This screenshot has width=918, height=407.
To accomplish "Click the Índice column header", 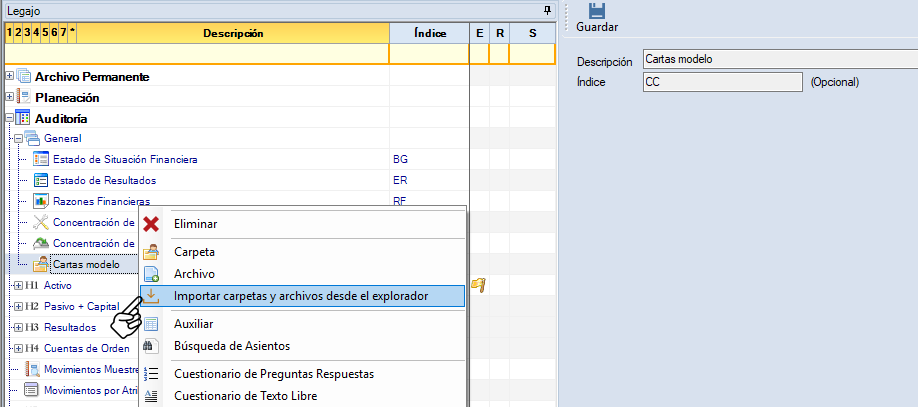I will click(429, 34).
